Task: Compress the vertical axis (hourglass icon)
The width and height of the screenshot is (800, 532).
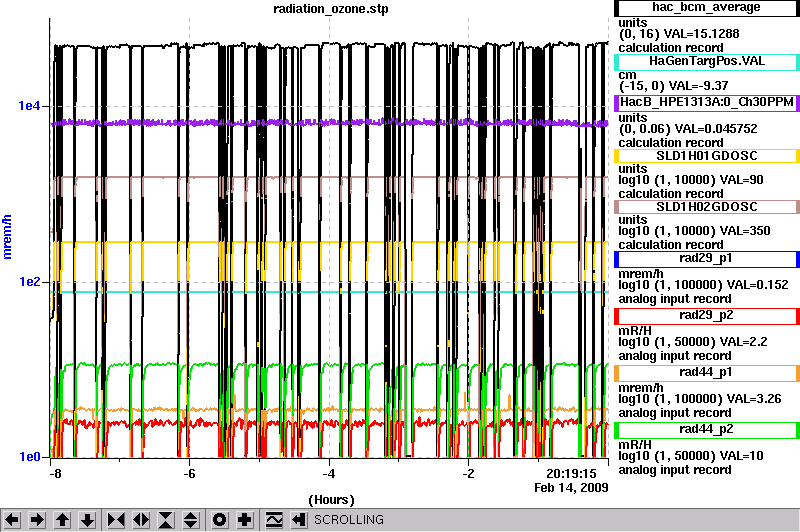Action: pos(166,520)
